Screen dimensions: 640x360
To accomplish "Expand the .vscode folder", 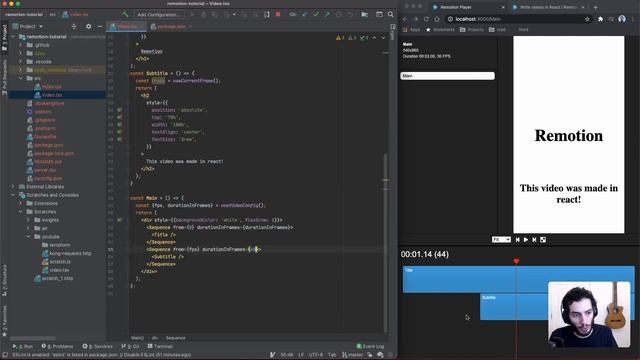I will tap(21, 62).
